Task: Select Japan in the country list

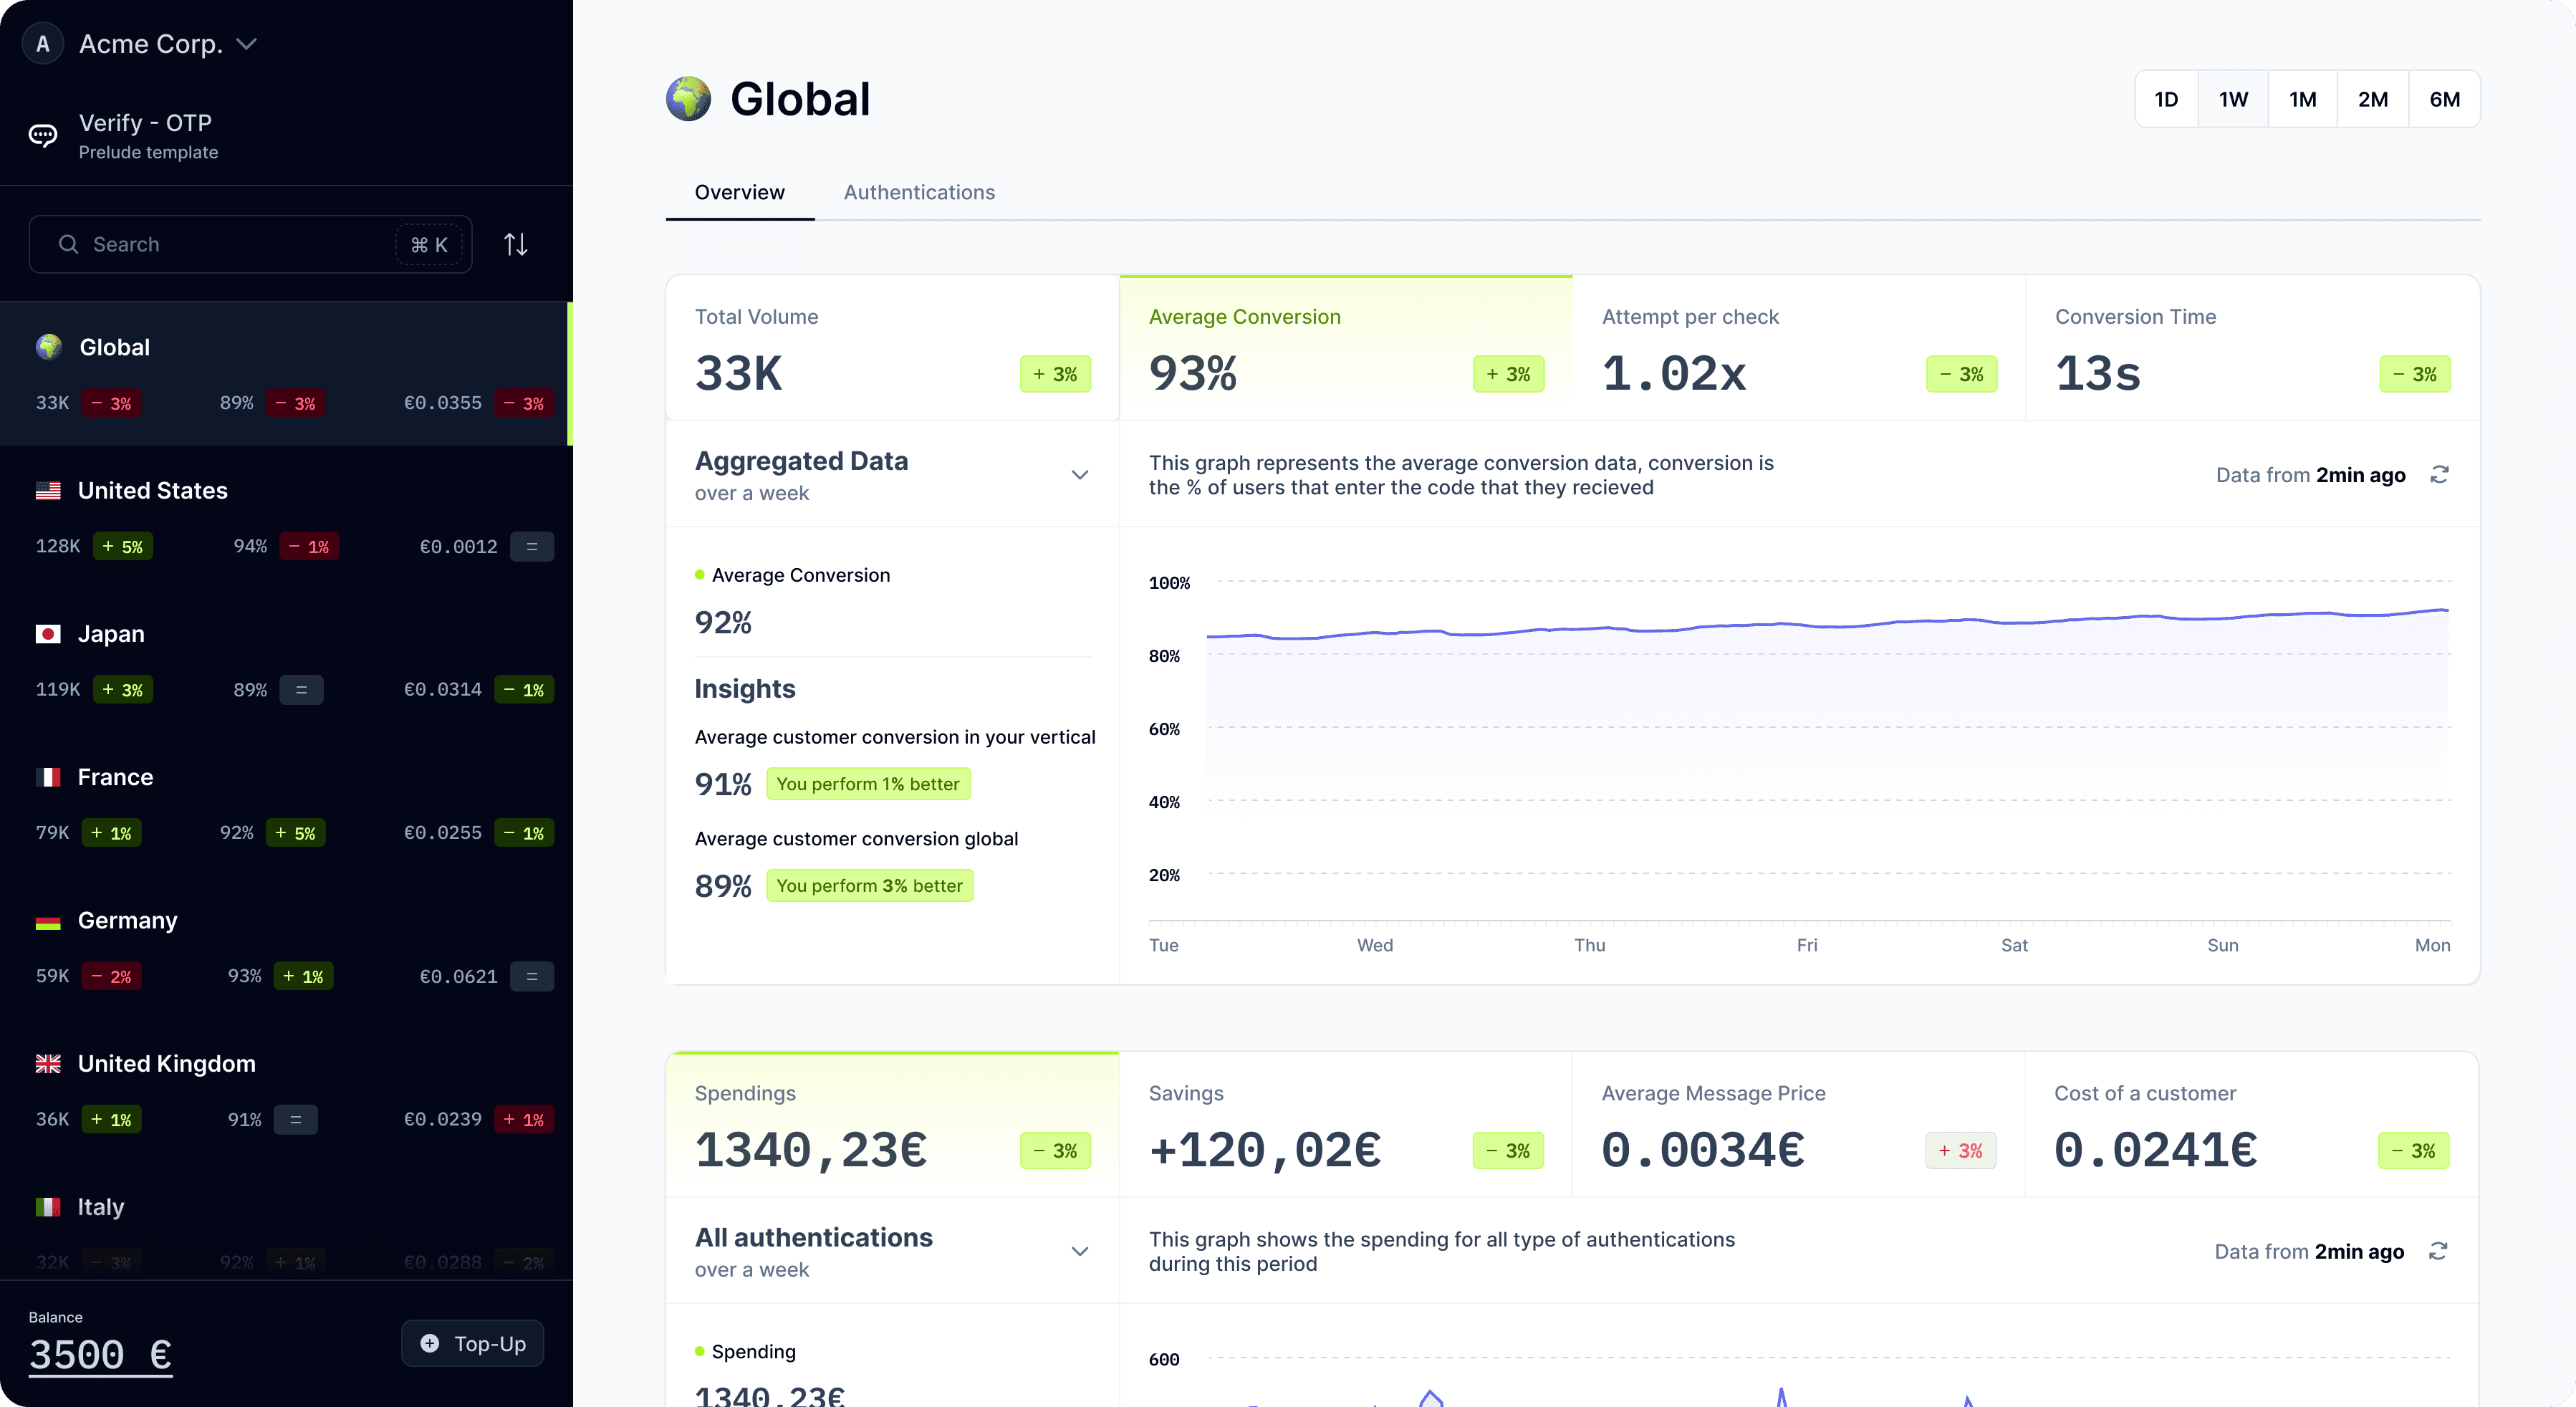Action: point(285,660)
